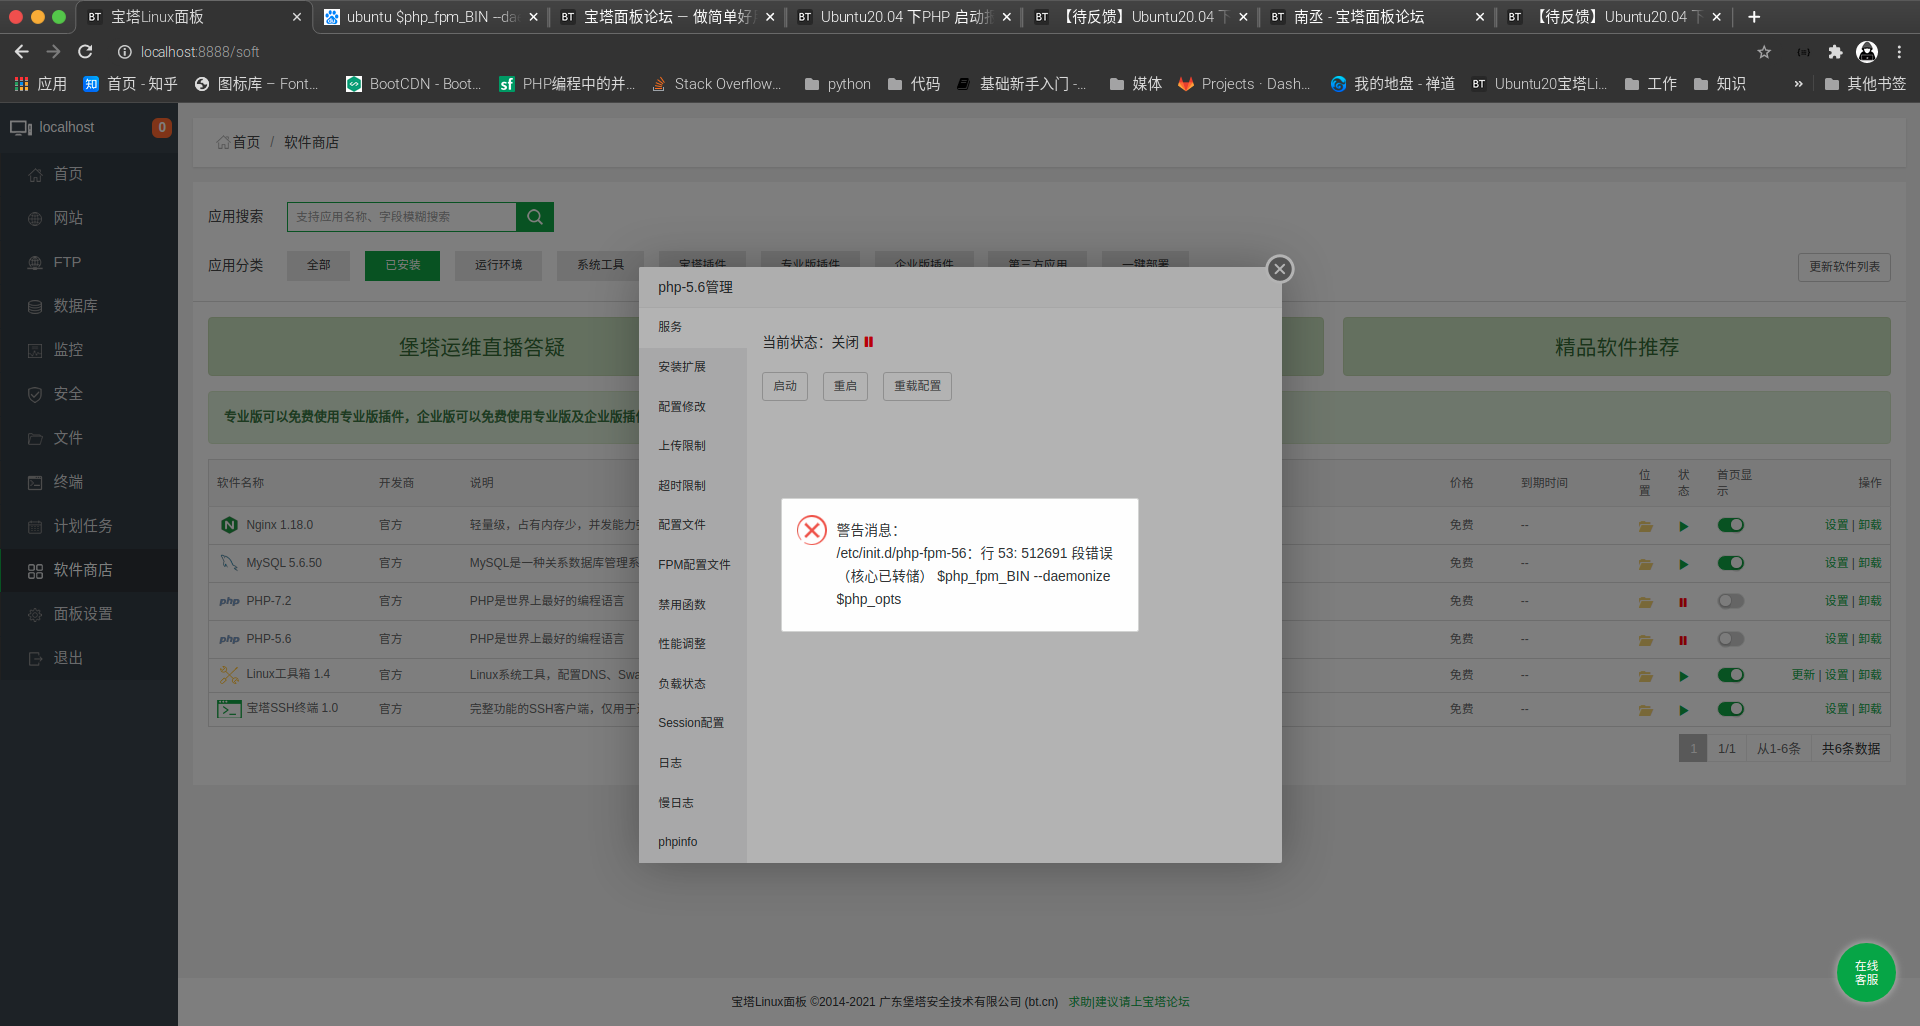Open MySQL 5.6.50 folder location icon
Viewport: 1920px width, 1026px height.
click(x=1645, y=564)
